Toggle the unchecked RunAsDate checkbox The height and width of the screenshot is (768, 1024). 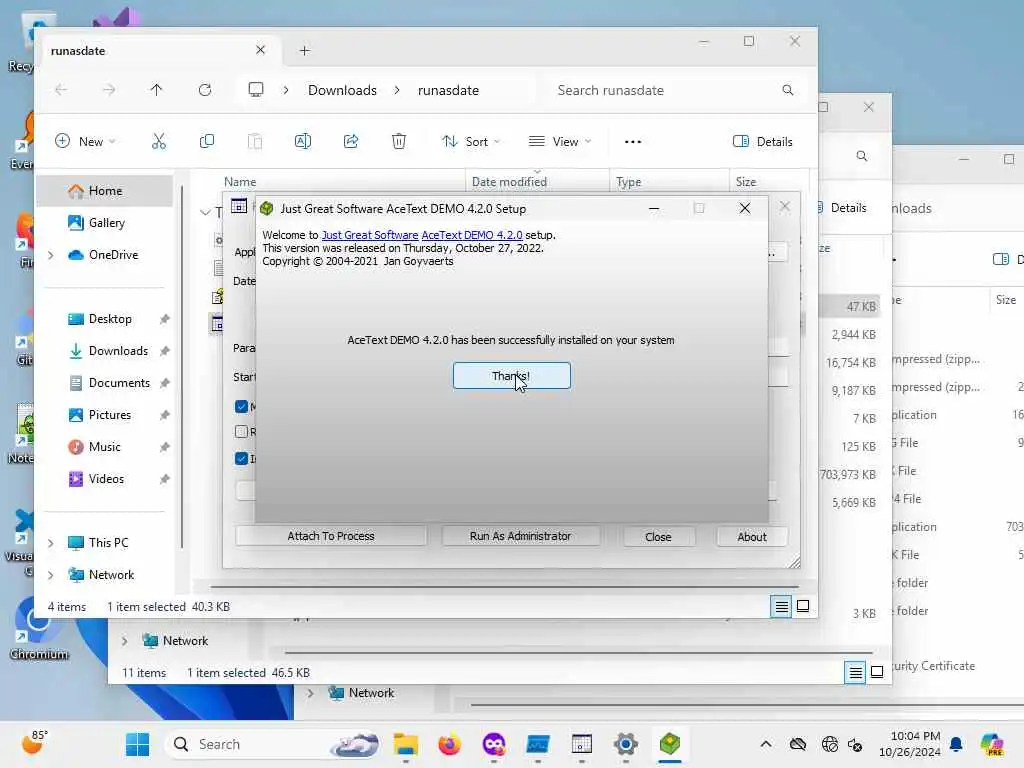(241, 432)
